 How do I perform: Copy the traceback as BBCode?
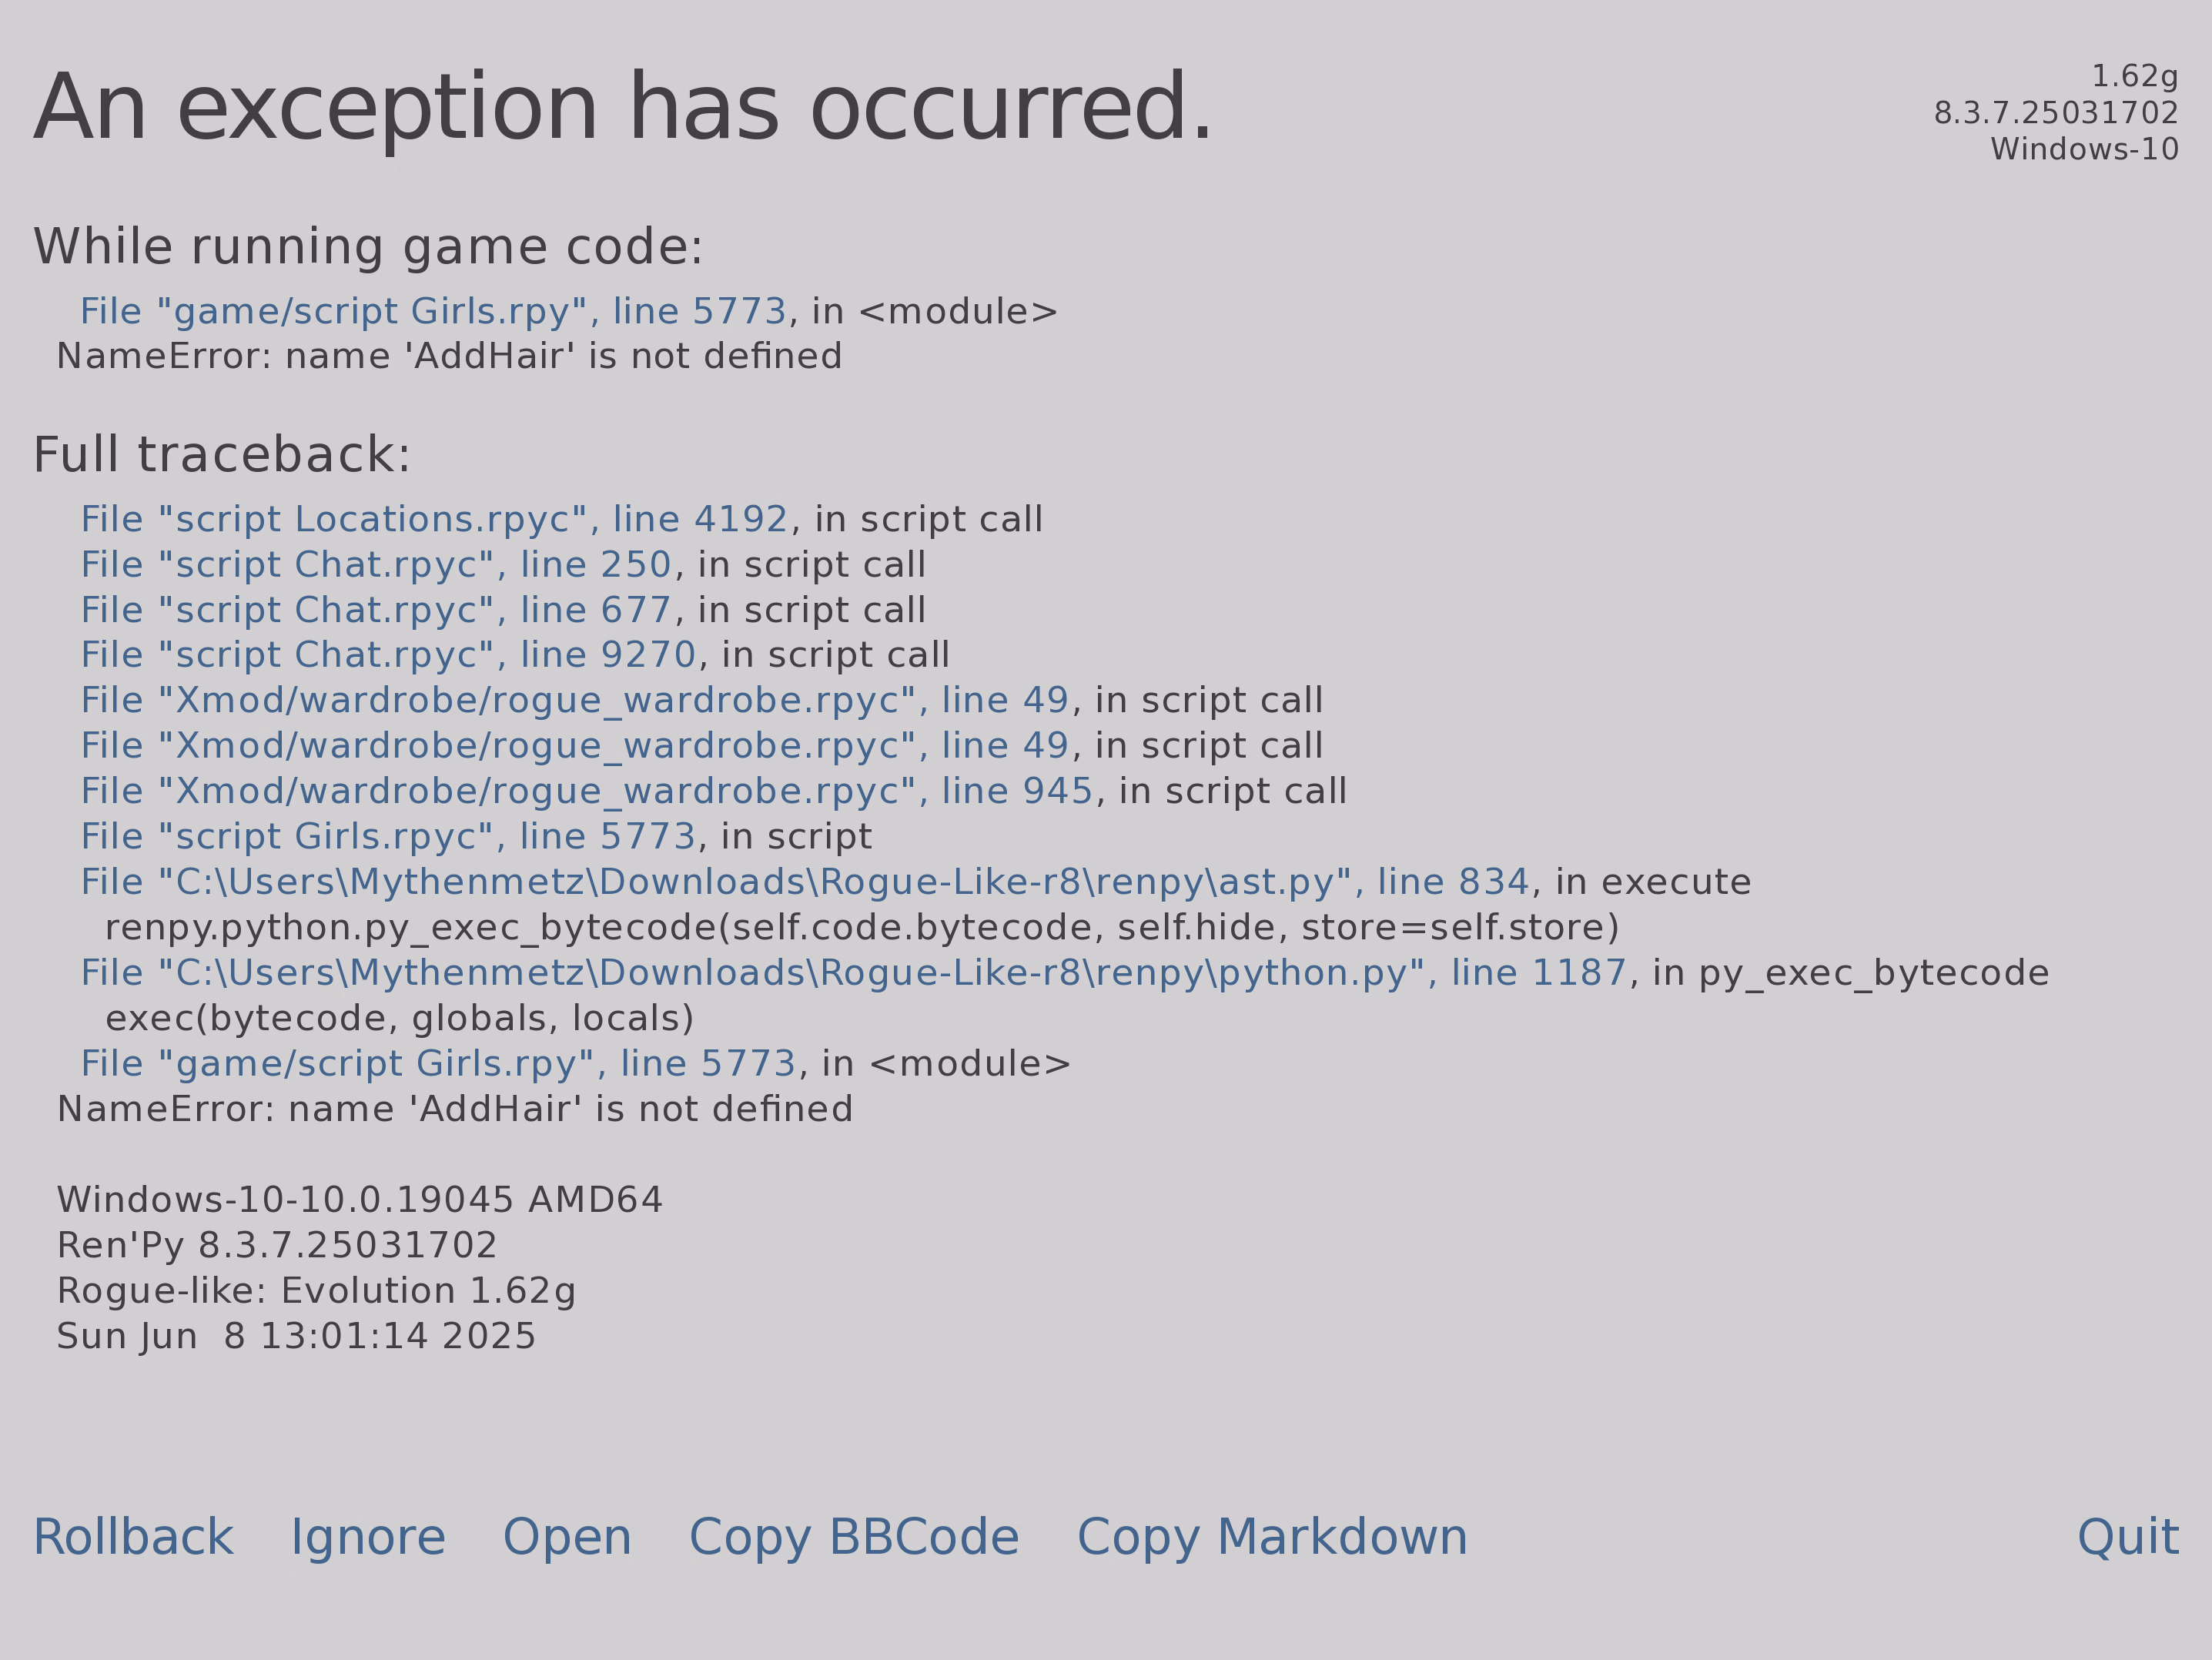pos(854,1538)
